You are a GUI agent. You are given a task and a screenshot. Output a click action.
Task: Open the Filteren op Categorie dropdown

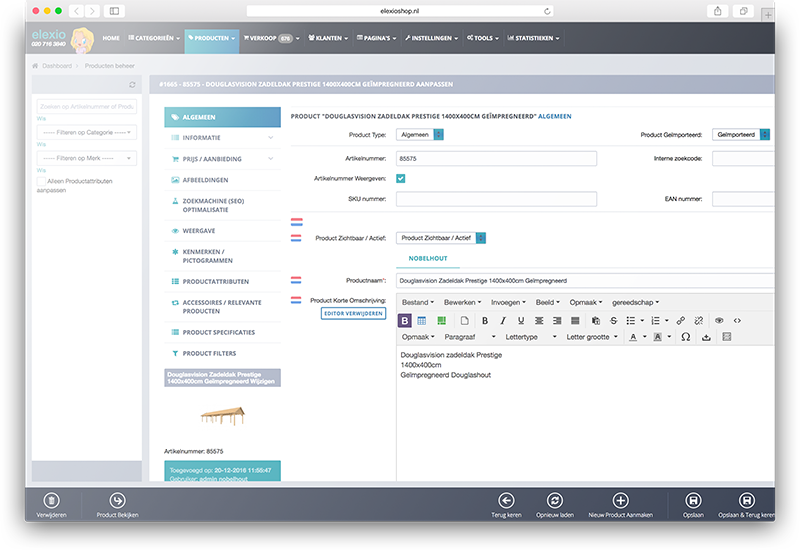87,133
